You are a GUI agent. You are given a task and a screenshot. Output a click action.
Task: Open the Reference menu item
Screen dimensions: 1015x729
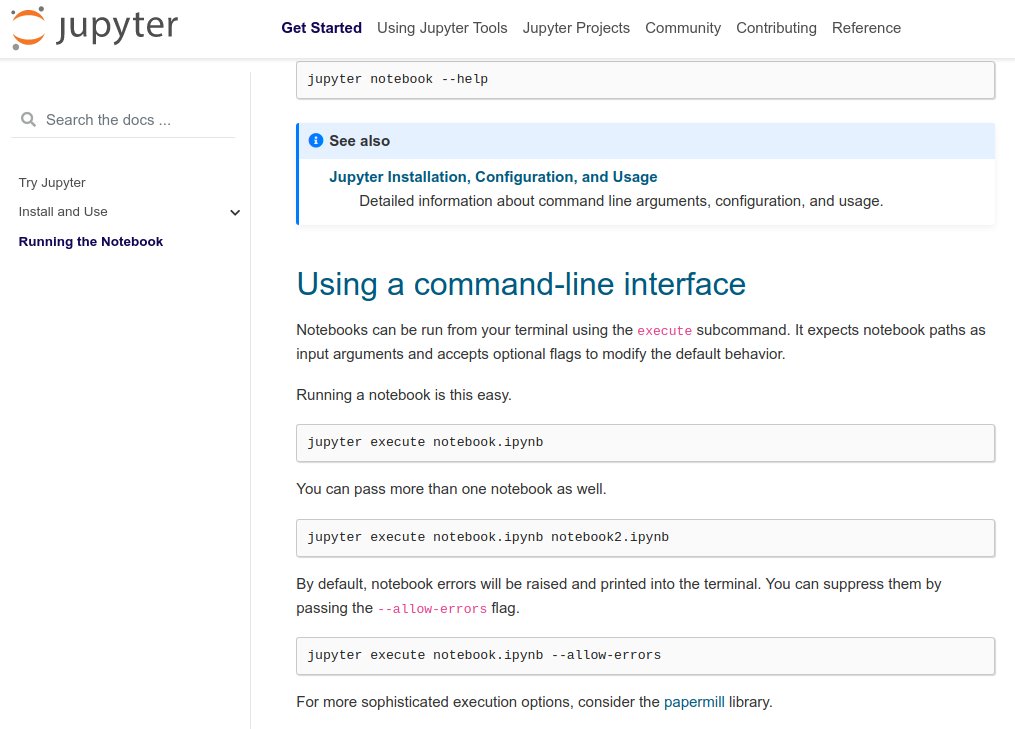(x=866, y=28)
